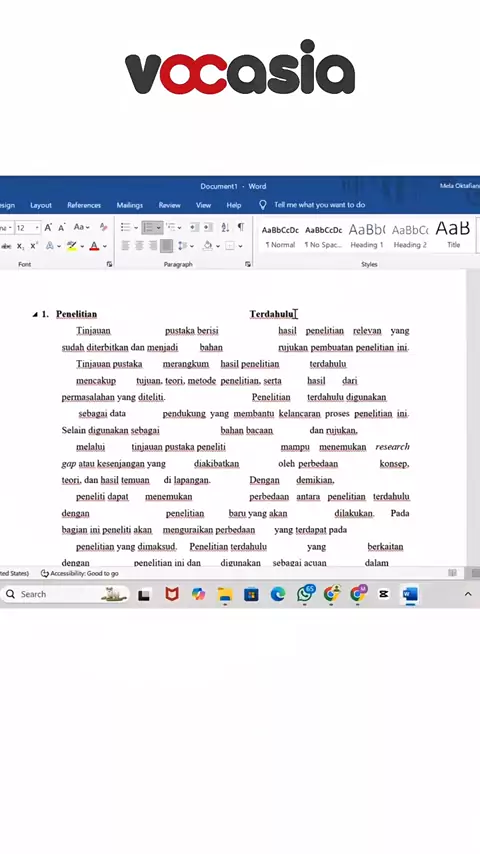
Task: Switch to the View tab
Action: (x=203, y=205)
